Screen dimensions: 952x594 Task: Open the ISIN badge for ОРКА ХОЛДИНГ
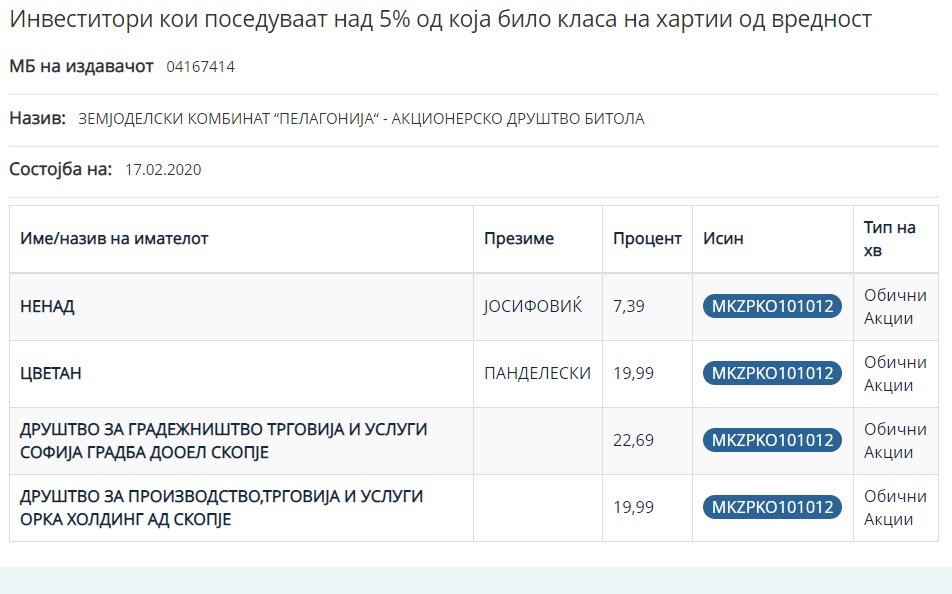pyautogui.click(x=772, y=508)
